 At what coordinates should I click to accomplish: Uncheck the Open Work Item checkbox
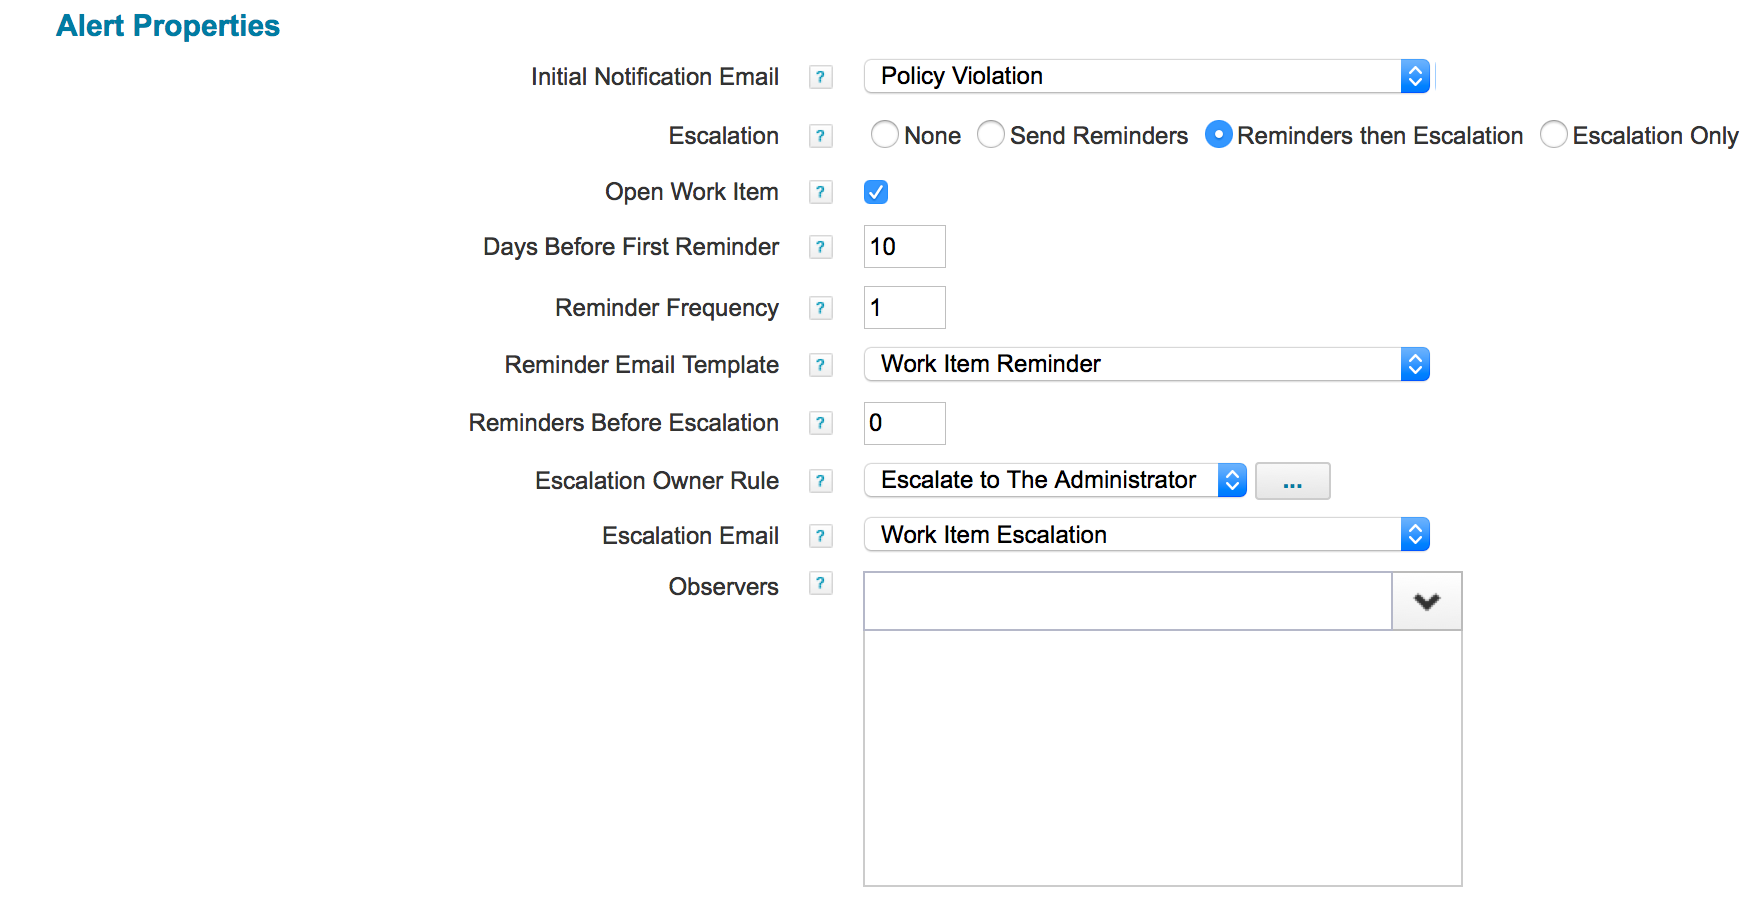coord(876,192)
